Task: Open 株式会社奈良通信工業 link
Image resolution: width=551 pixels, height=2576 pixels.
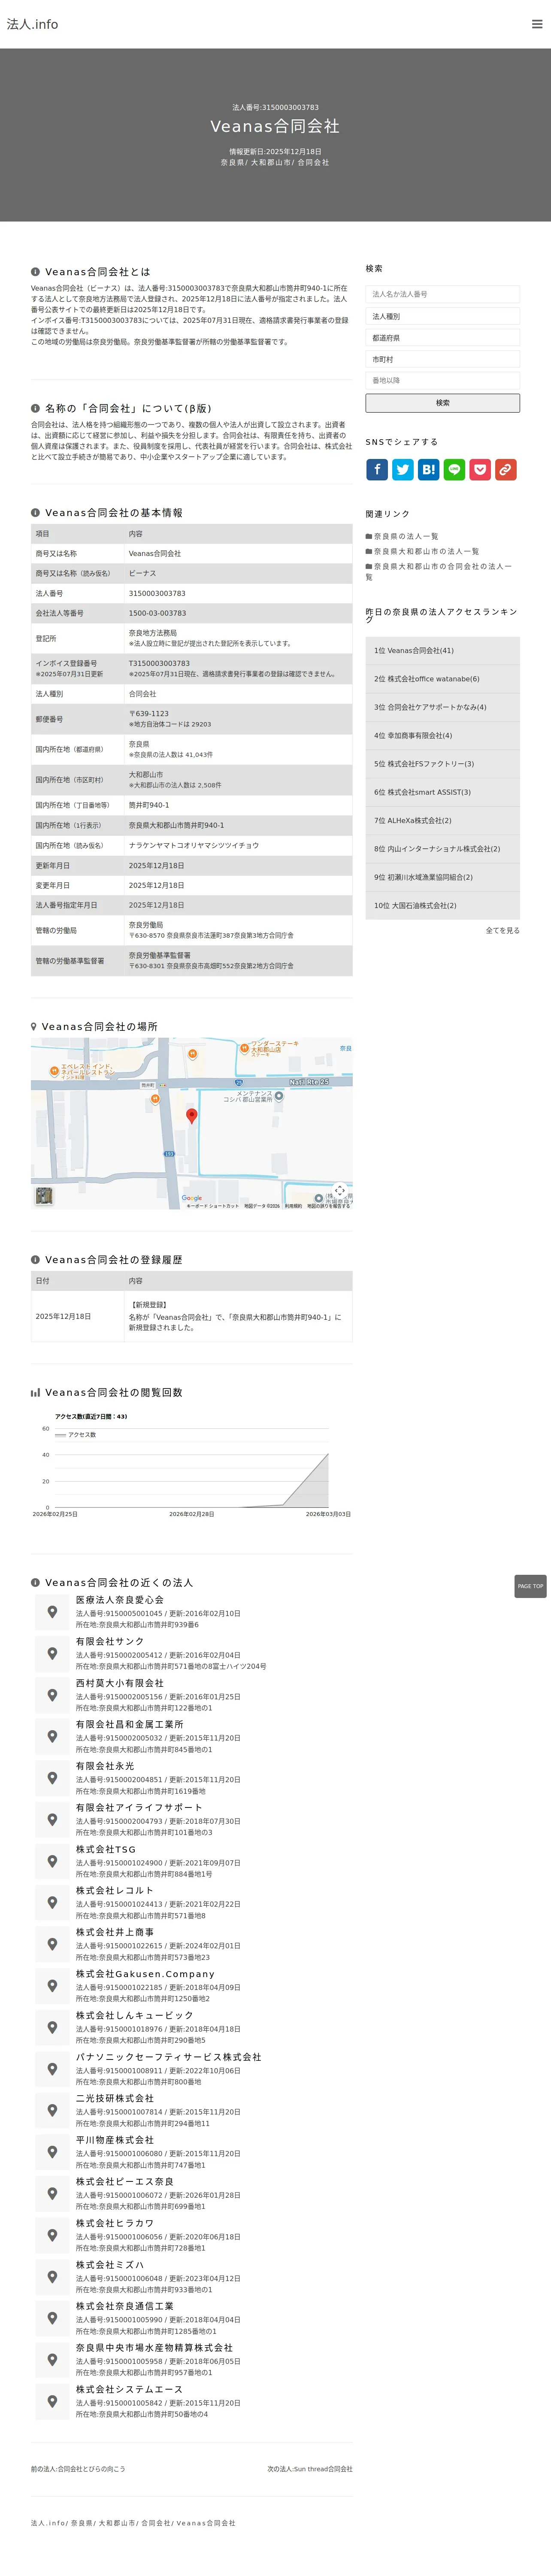Action: point(125,2306)
